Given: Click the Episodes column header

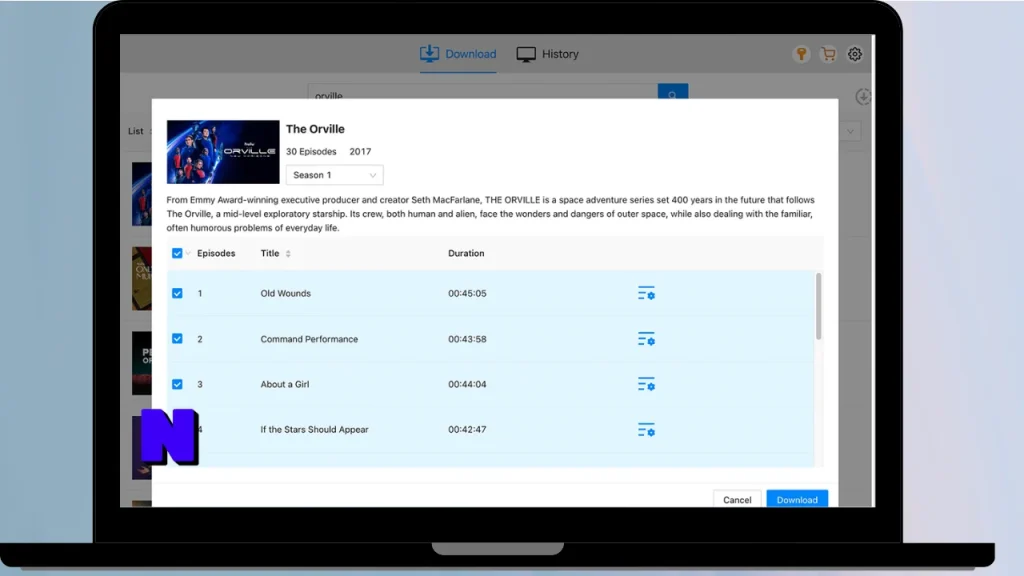Looking at the screenshot, I should [x=216, y=253].
